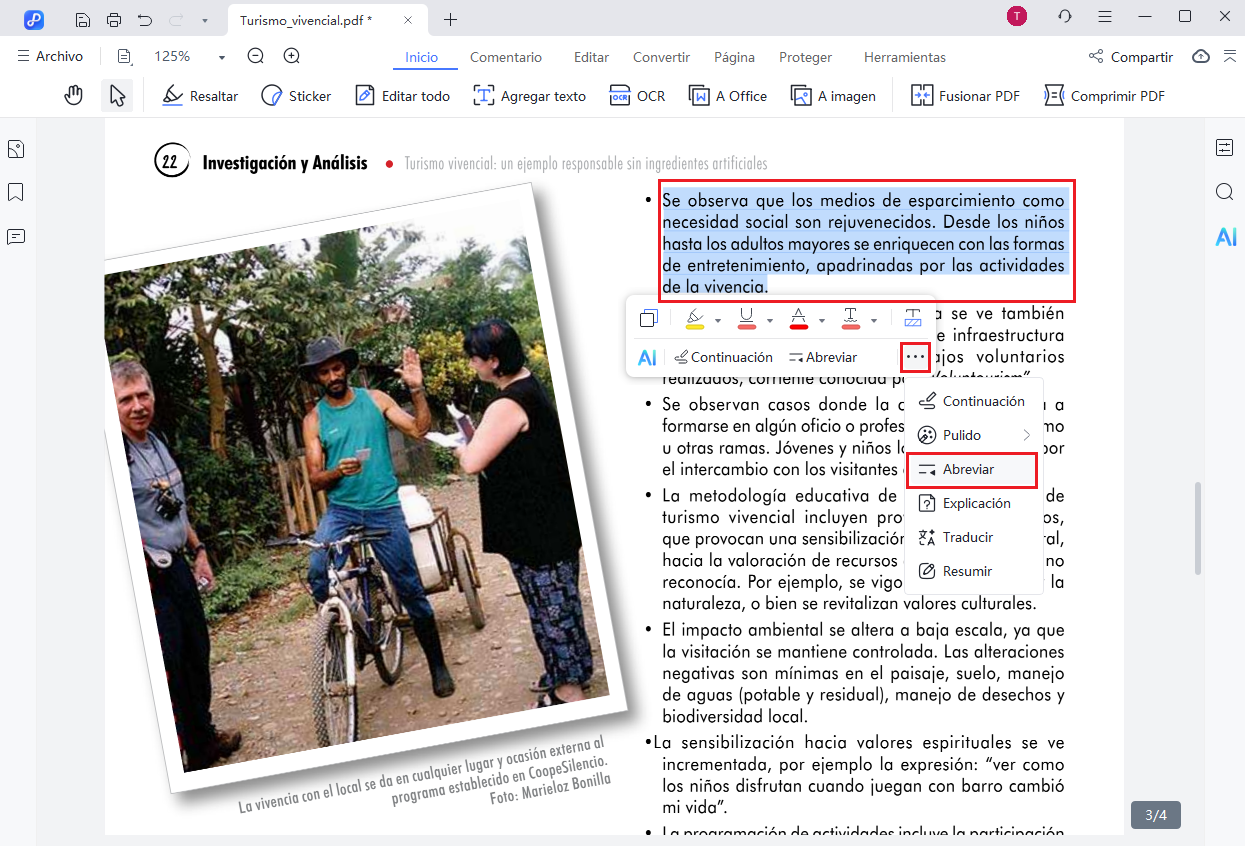Click the copy icon in floating toolbar

coord(648,319)
